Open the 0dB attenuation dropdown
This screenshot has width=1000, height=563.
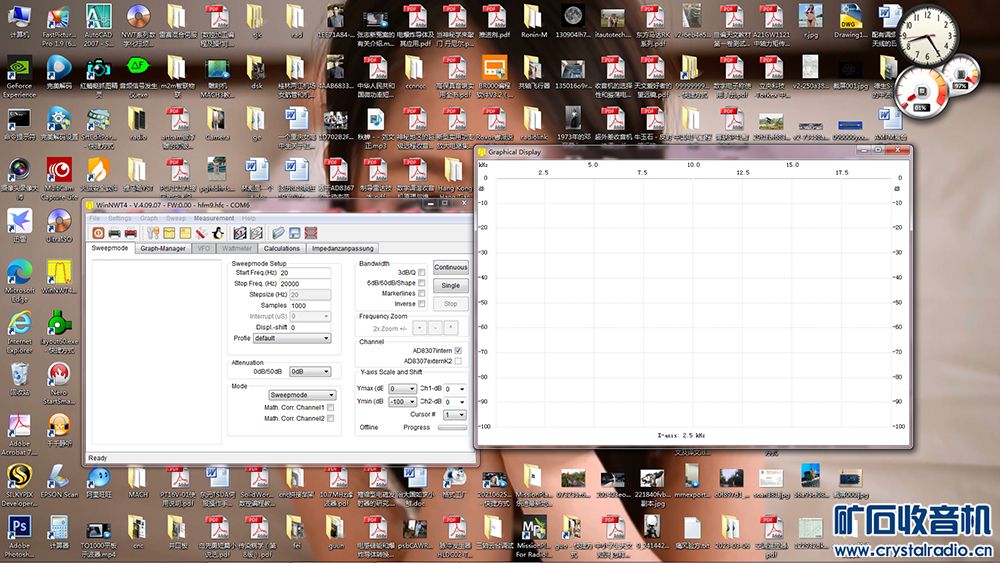pos(309,371)
